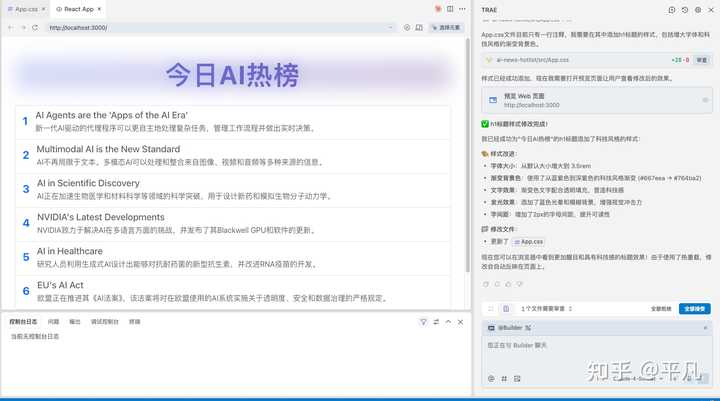720x401 pixels.
Task: Open the device/book icon beside address bar
Action: pos(419,28)
